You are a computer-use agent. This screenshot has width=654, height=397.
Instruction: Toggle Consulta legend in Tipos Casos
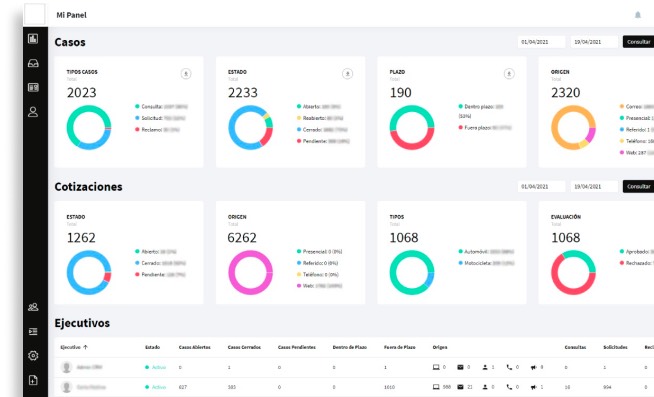[x=161, y=106]
